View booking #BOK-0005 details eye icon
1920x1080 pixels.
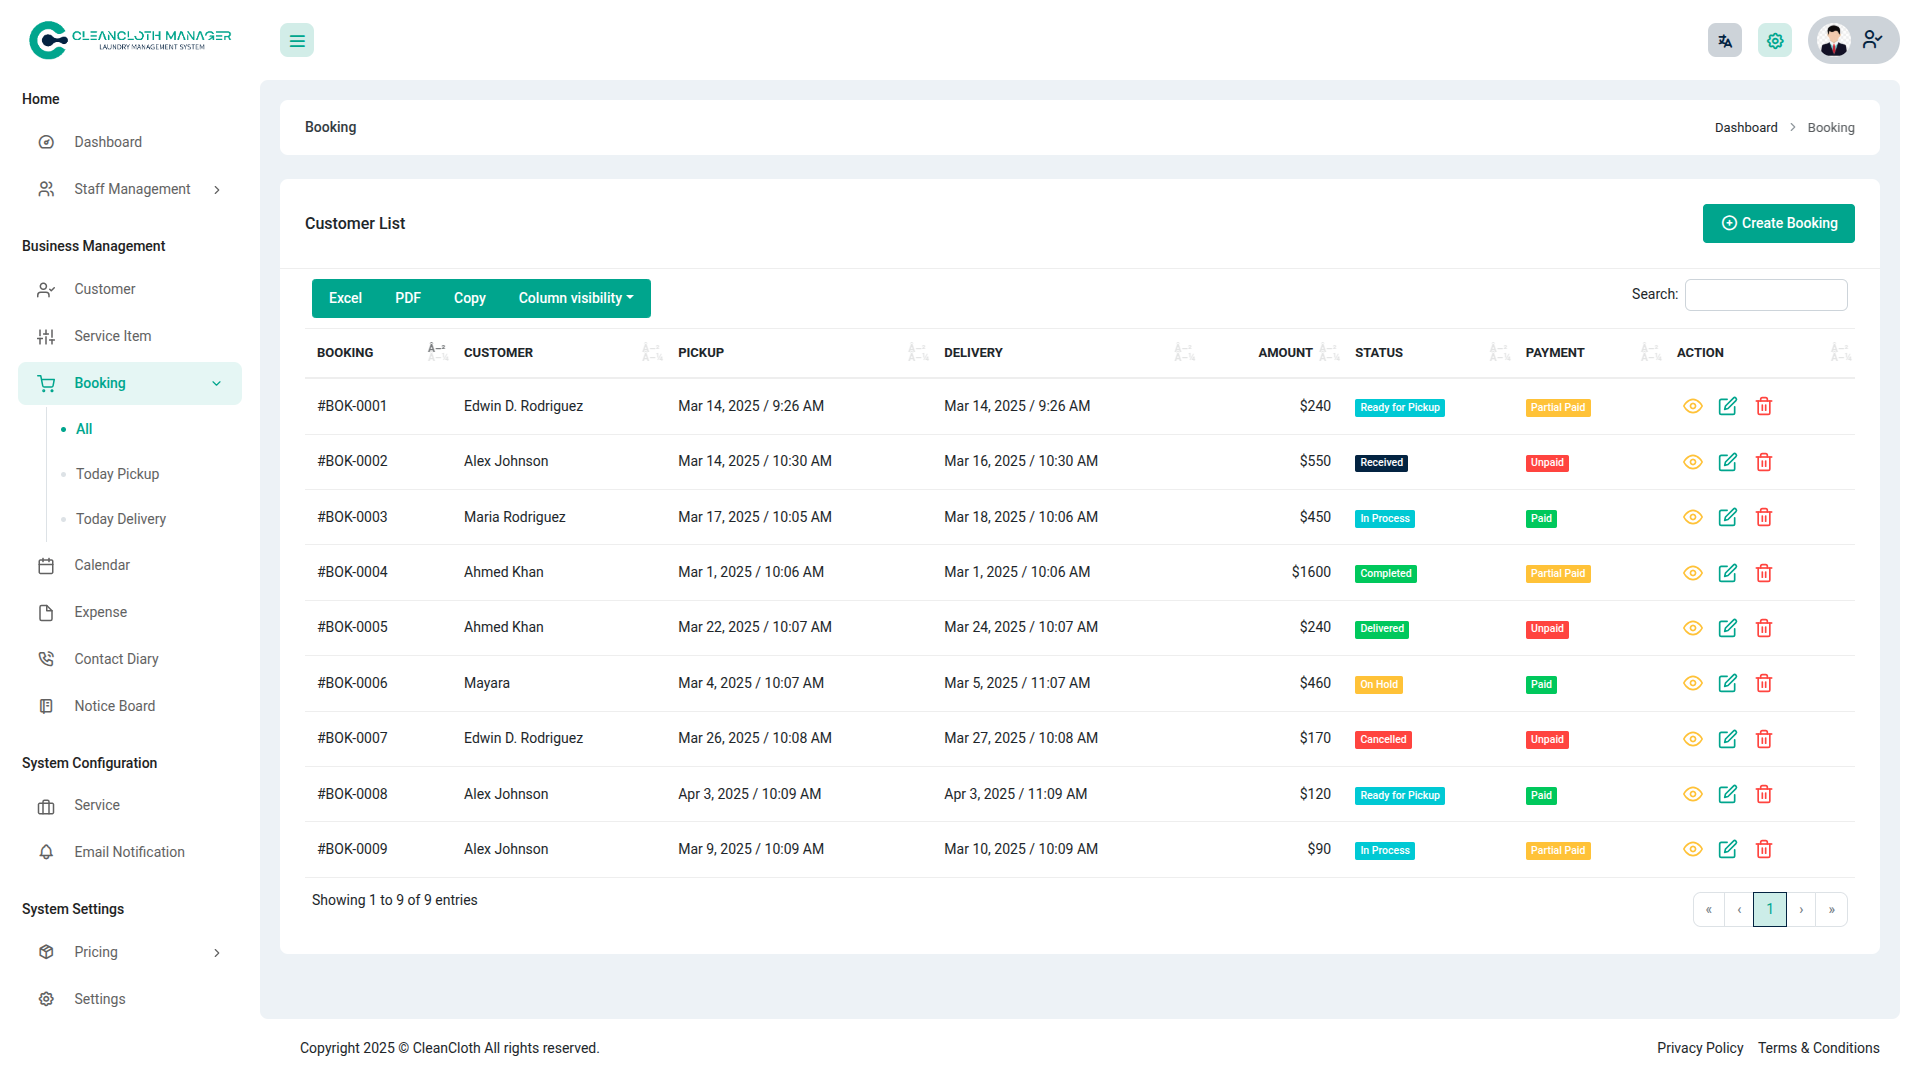click(x=1692, y=628)
